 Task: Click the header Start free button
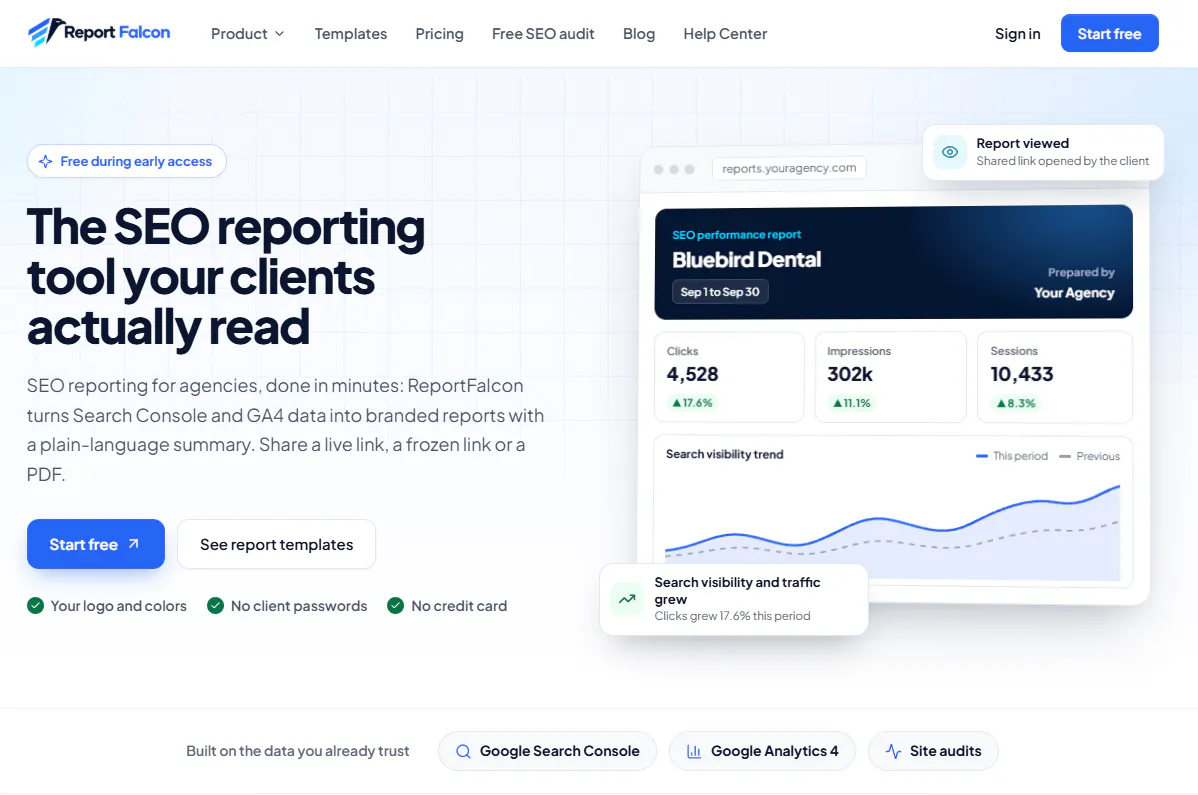click(1109, 33)
